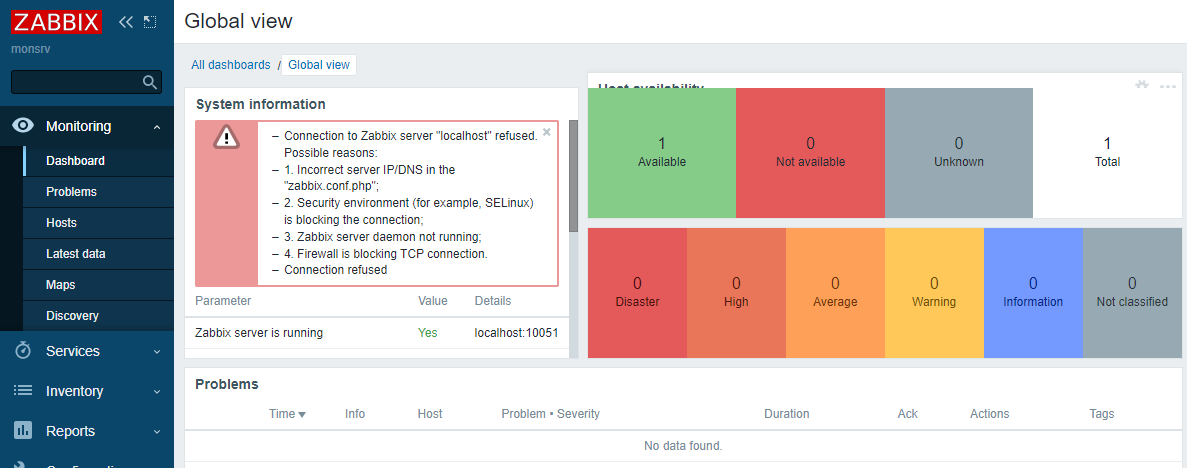Screen dimensions: 1187x468
Task: Click the green Available hosts tile
Action: pyautogui.click(x=662, y=152)
